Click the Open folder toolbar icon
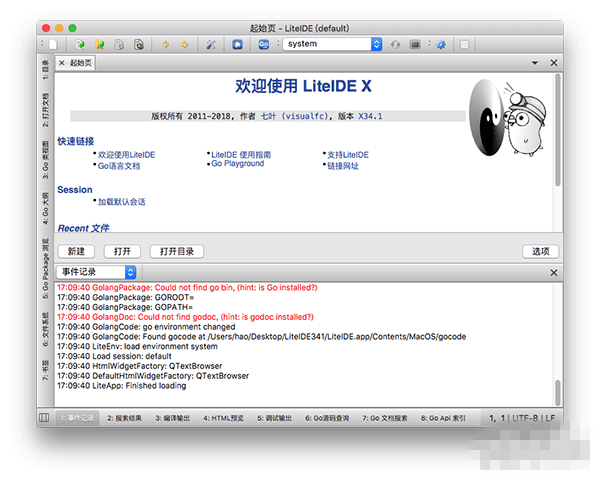 [x=100, y=44]
